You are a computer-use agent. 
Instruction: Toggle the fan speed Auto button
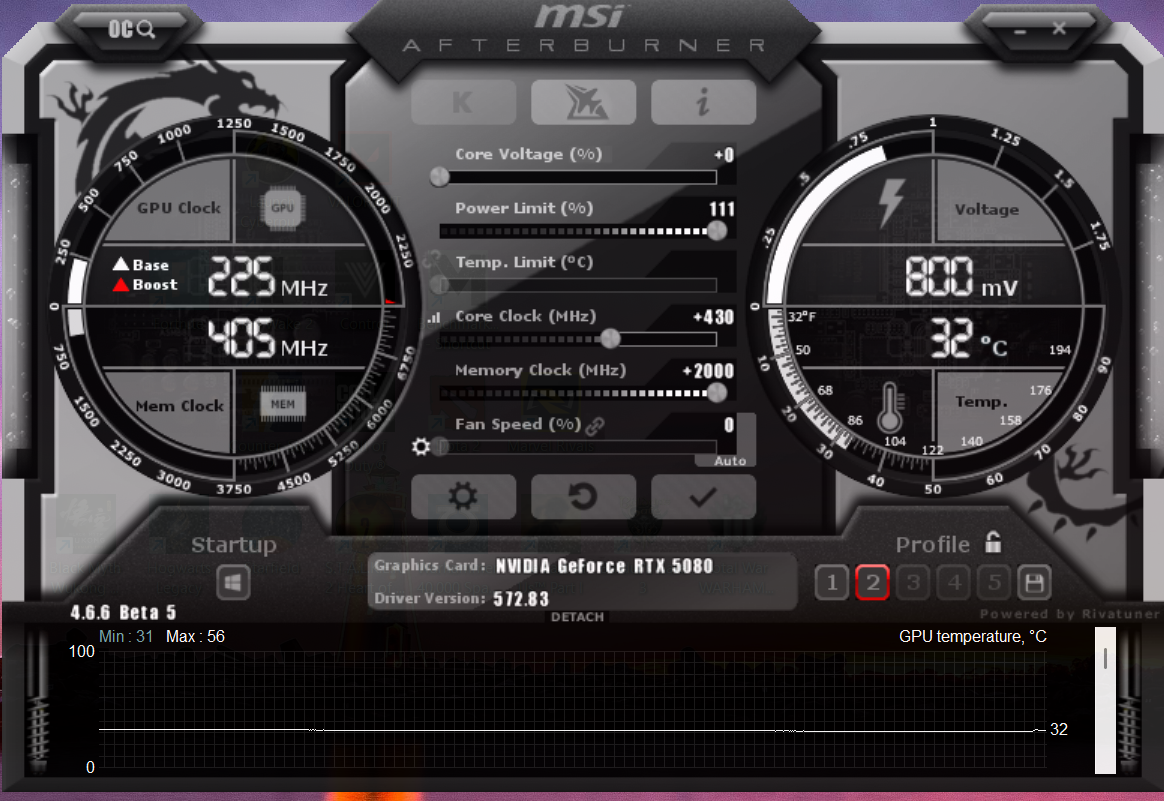click(730, 461)
